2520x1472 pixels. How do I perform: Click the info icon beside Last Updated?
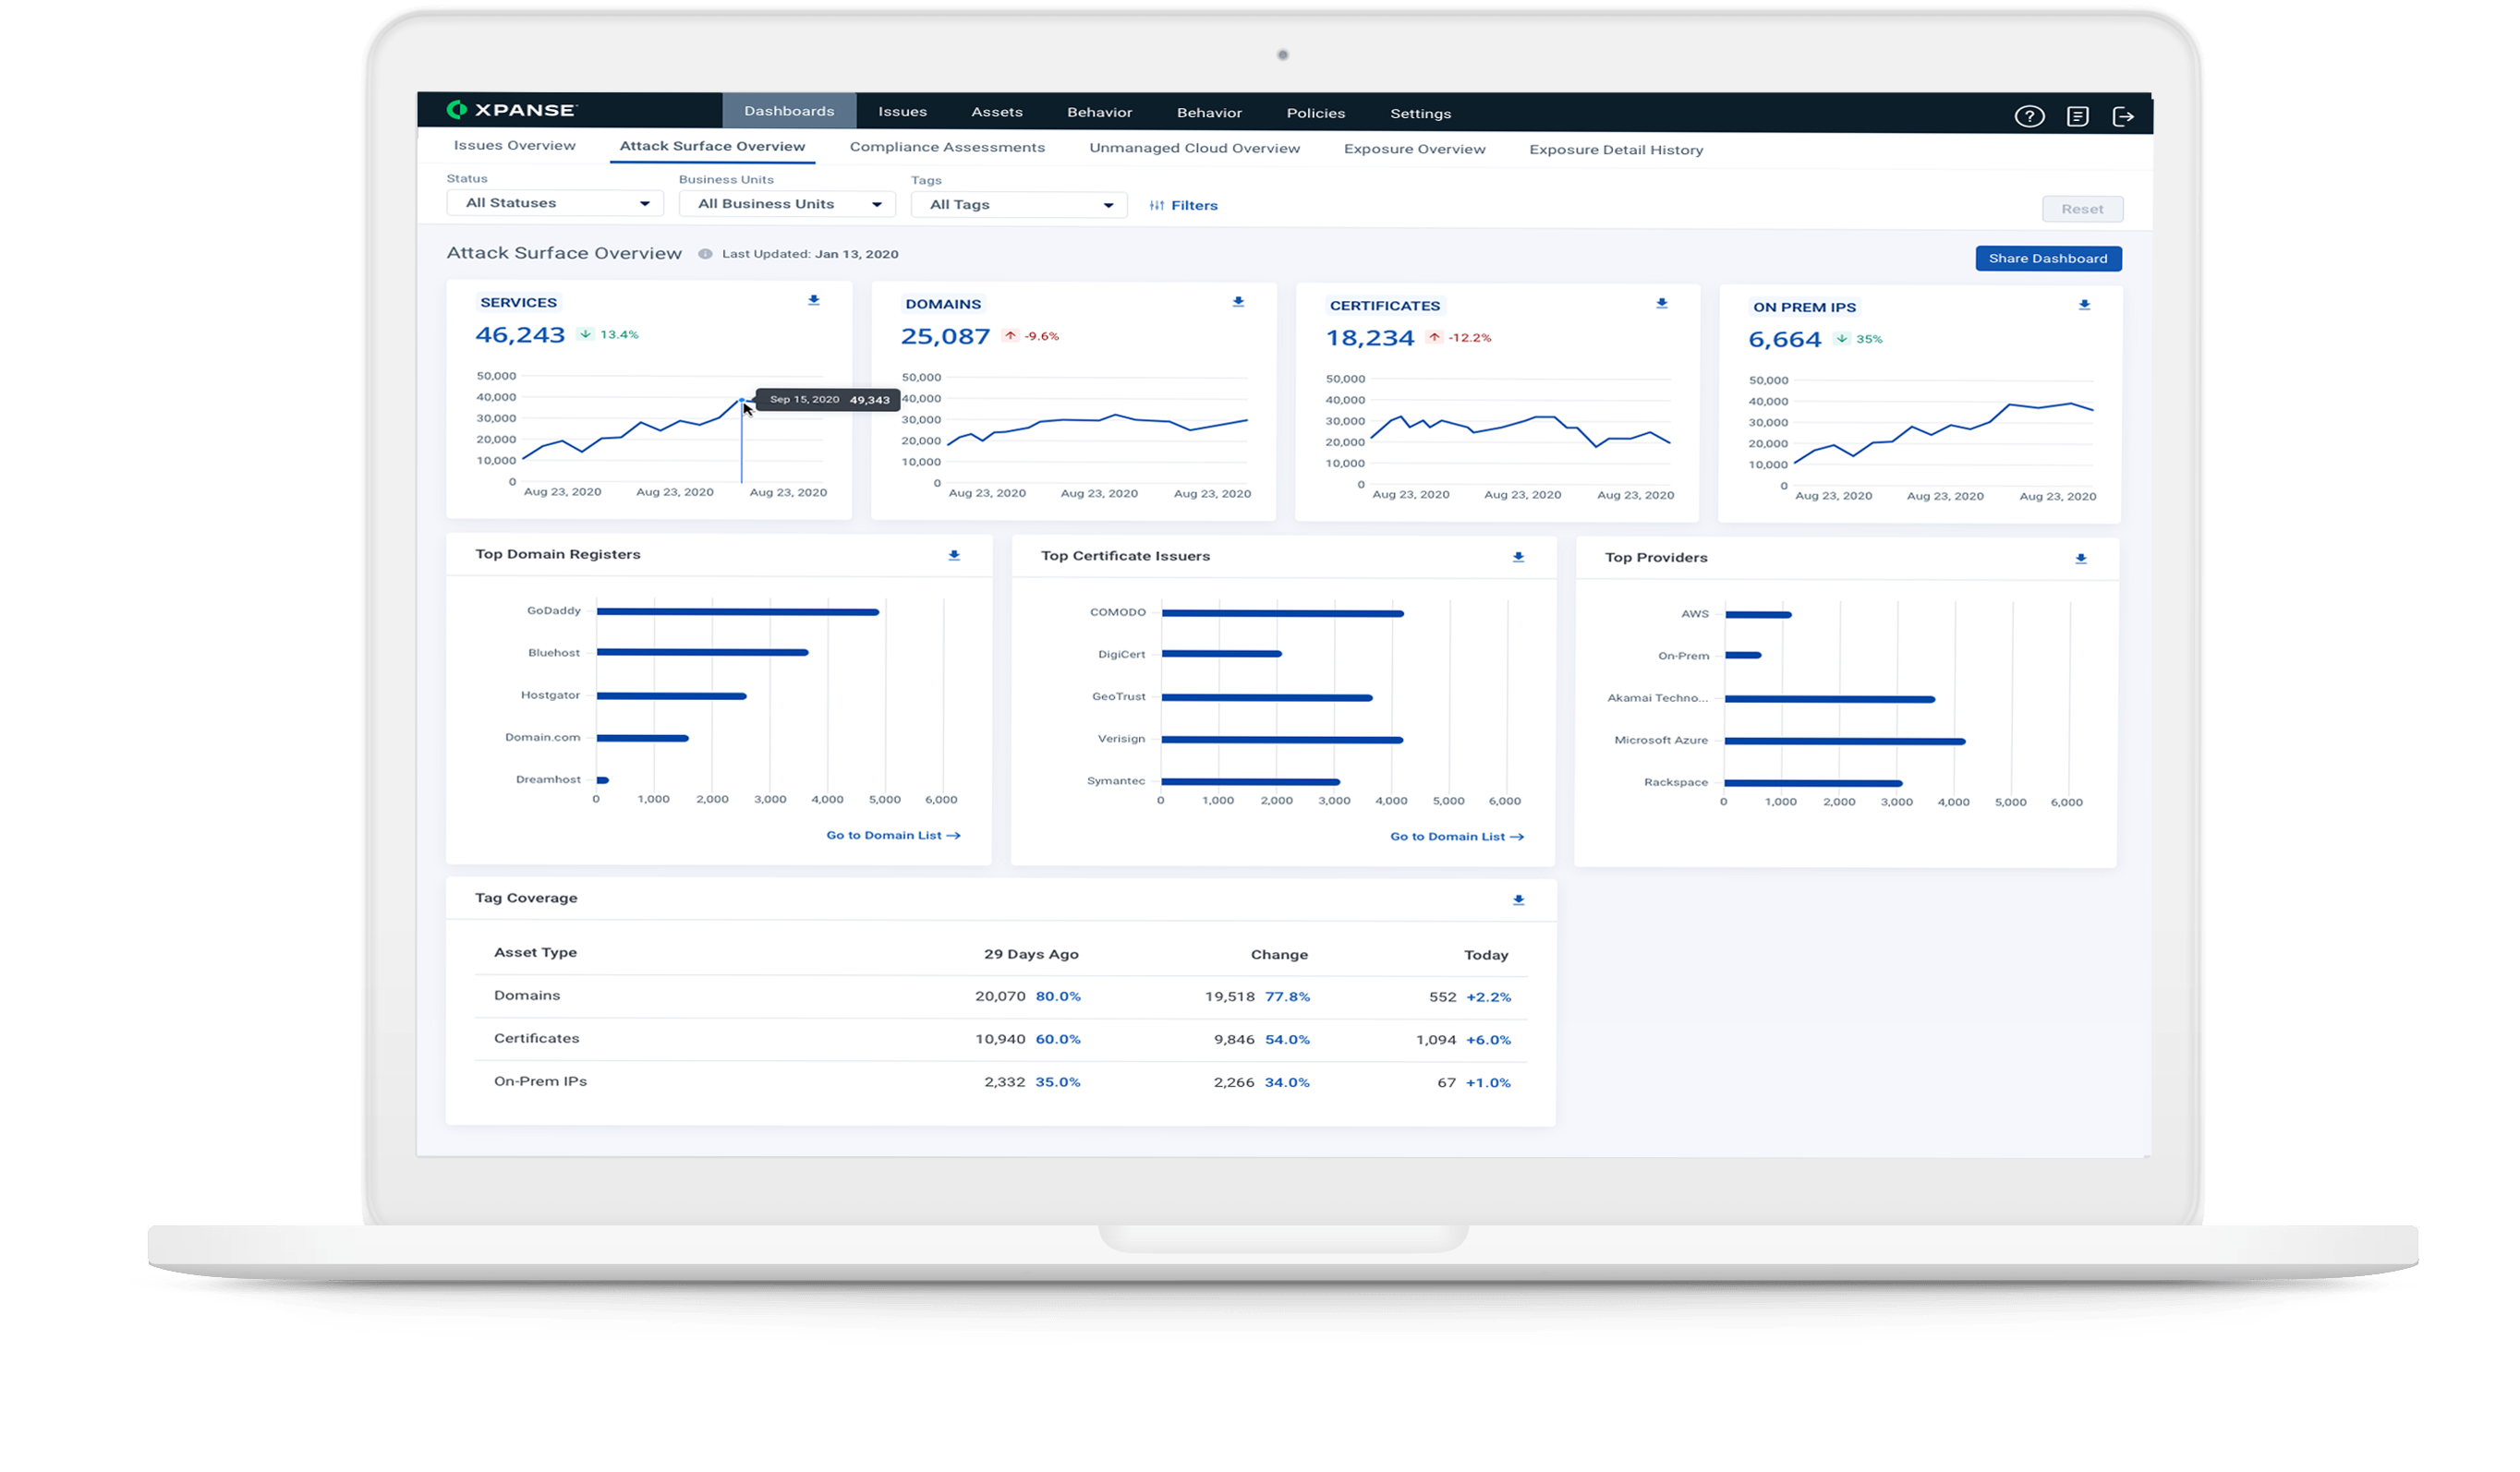705,254
